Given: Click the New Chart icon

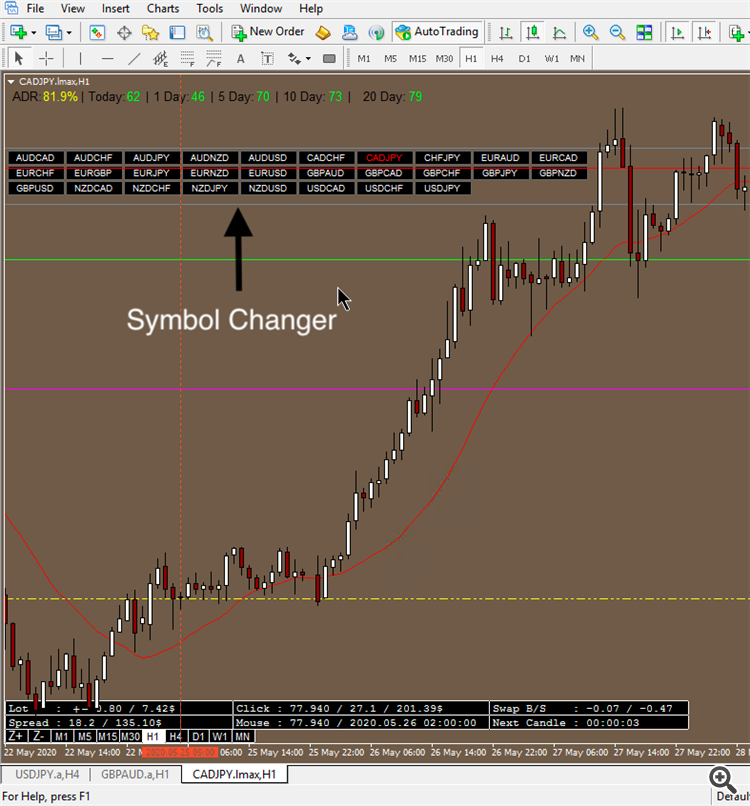Looking at the screenshot, I should 18,32.
